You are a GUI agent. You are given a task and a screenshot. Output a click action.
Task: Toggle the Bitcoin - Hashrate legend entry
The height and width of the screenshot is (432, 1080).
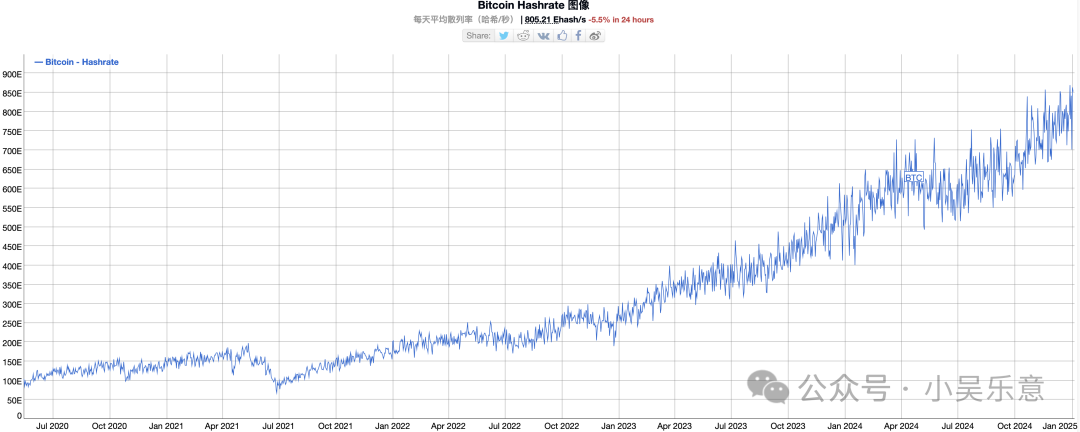(76, 62)
